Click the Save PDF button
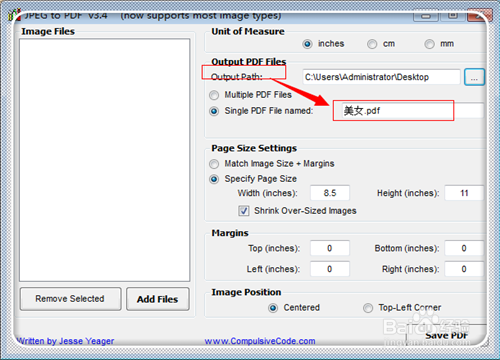Screen dimensions: 500x360 pyautogui.click(x=446, y=335)
